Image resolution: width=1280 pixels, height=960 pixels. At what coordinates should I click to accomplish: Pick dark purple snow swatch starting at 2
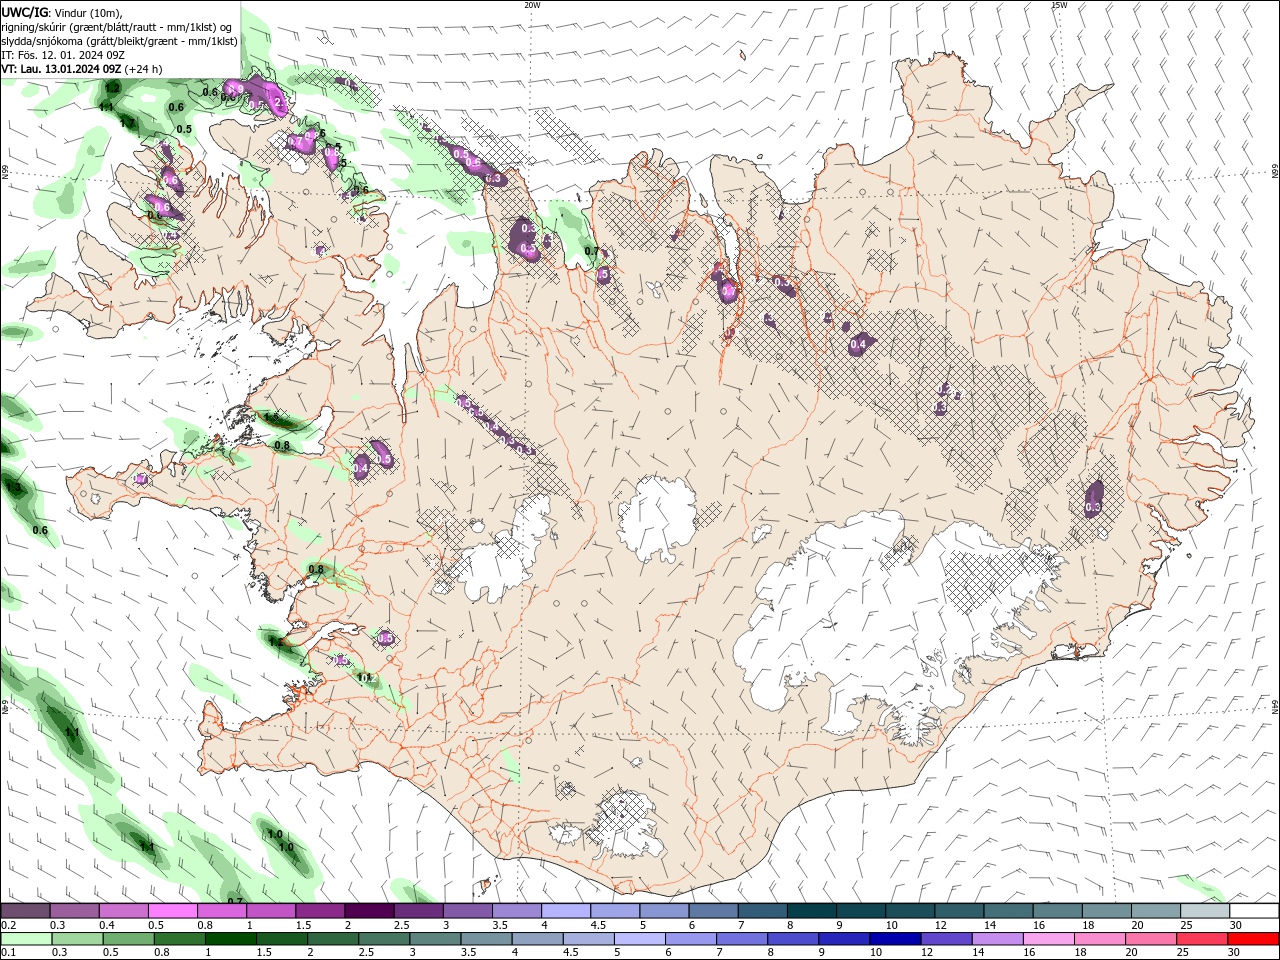[x=369, y=911]
